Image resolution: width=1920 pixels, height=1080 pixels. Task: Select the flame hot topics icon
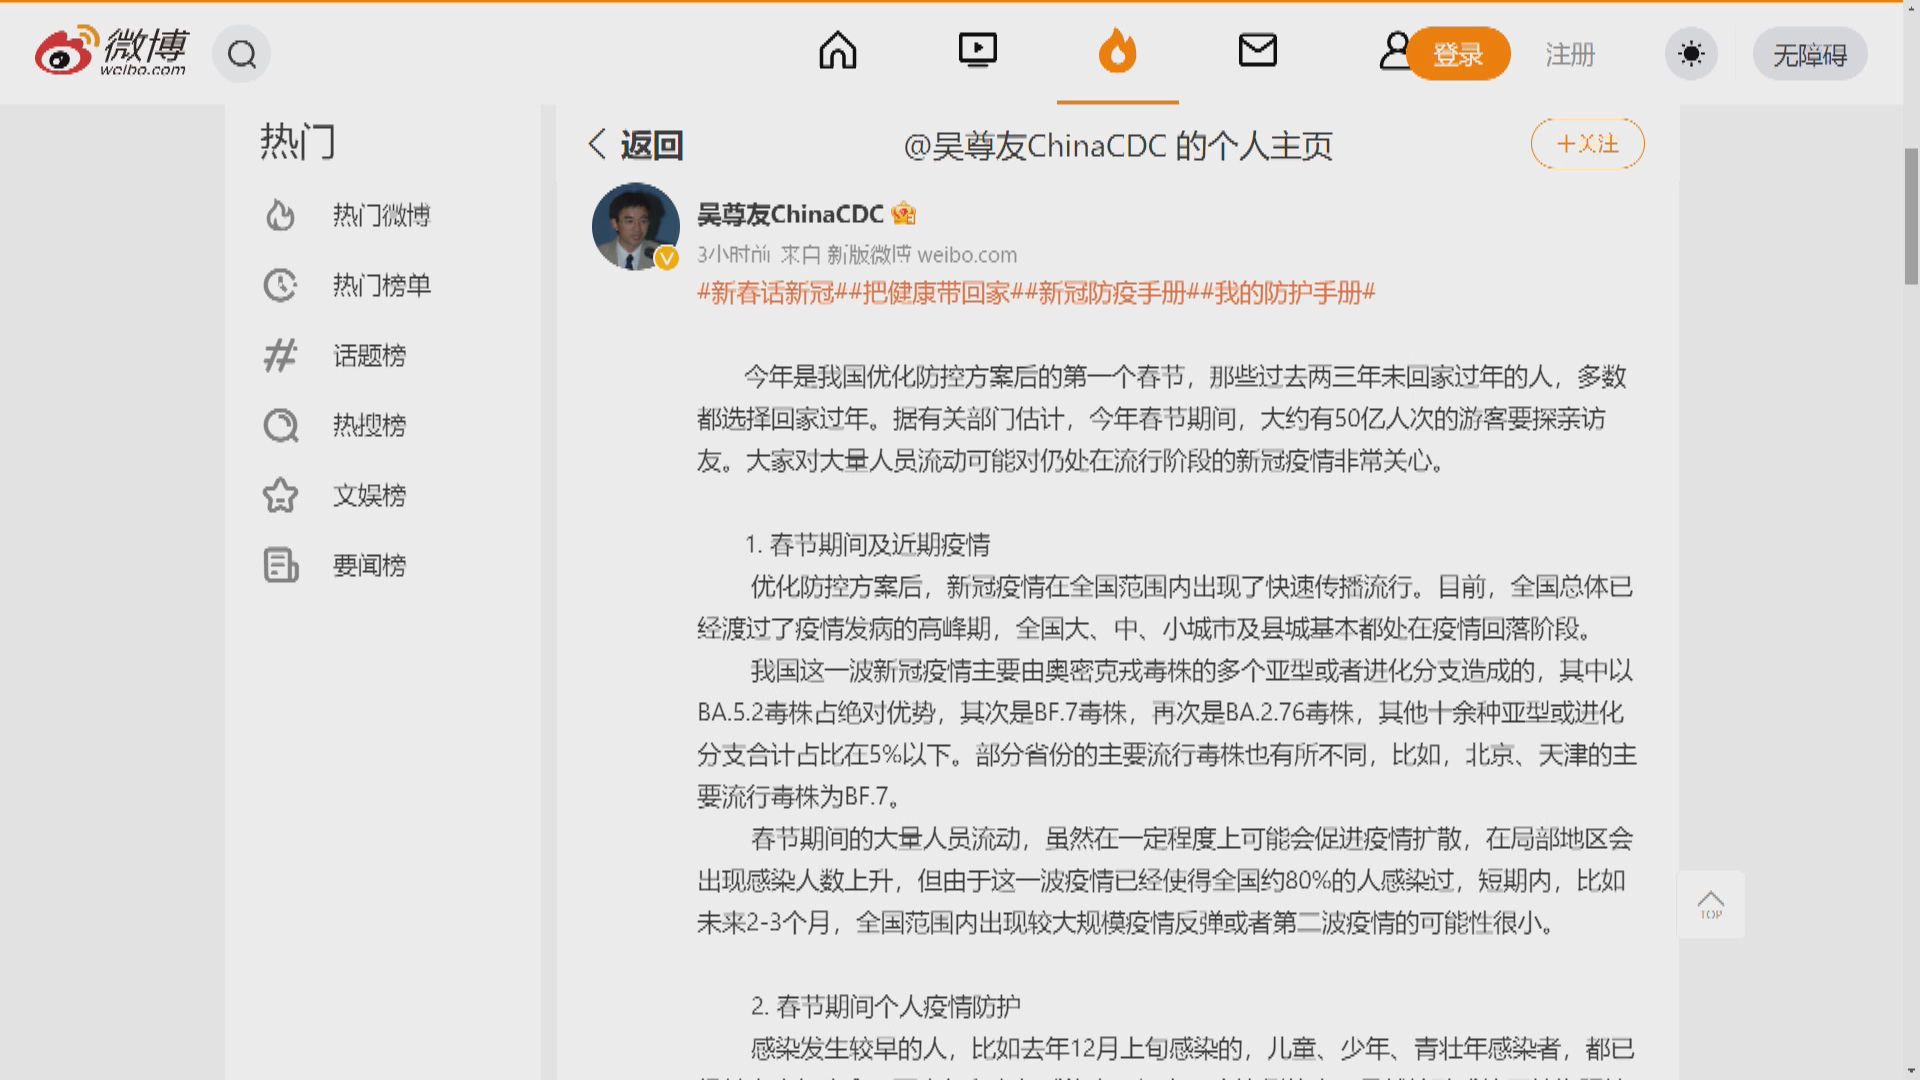[x=1117, y=52]
